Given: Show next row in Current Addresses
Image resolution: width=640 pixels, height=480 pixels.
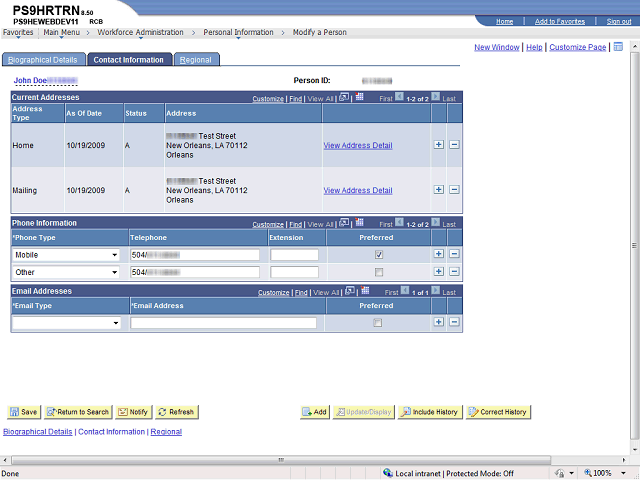Looking at the screenshot, I should click(x=435, y=98).
